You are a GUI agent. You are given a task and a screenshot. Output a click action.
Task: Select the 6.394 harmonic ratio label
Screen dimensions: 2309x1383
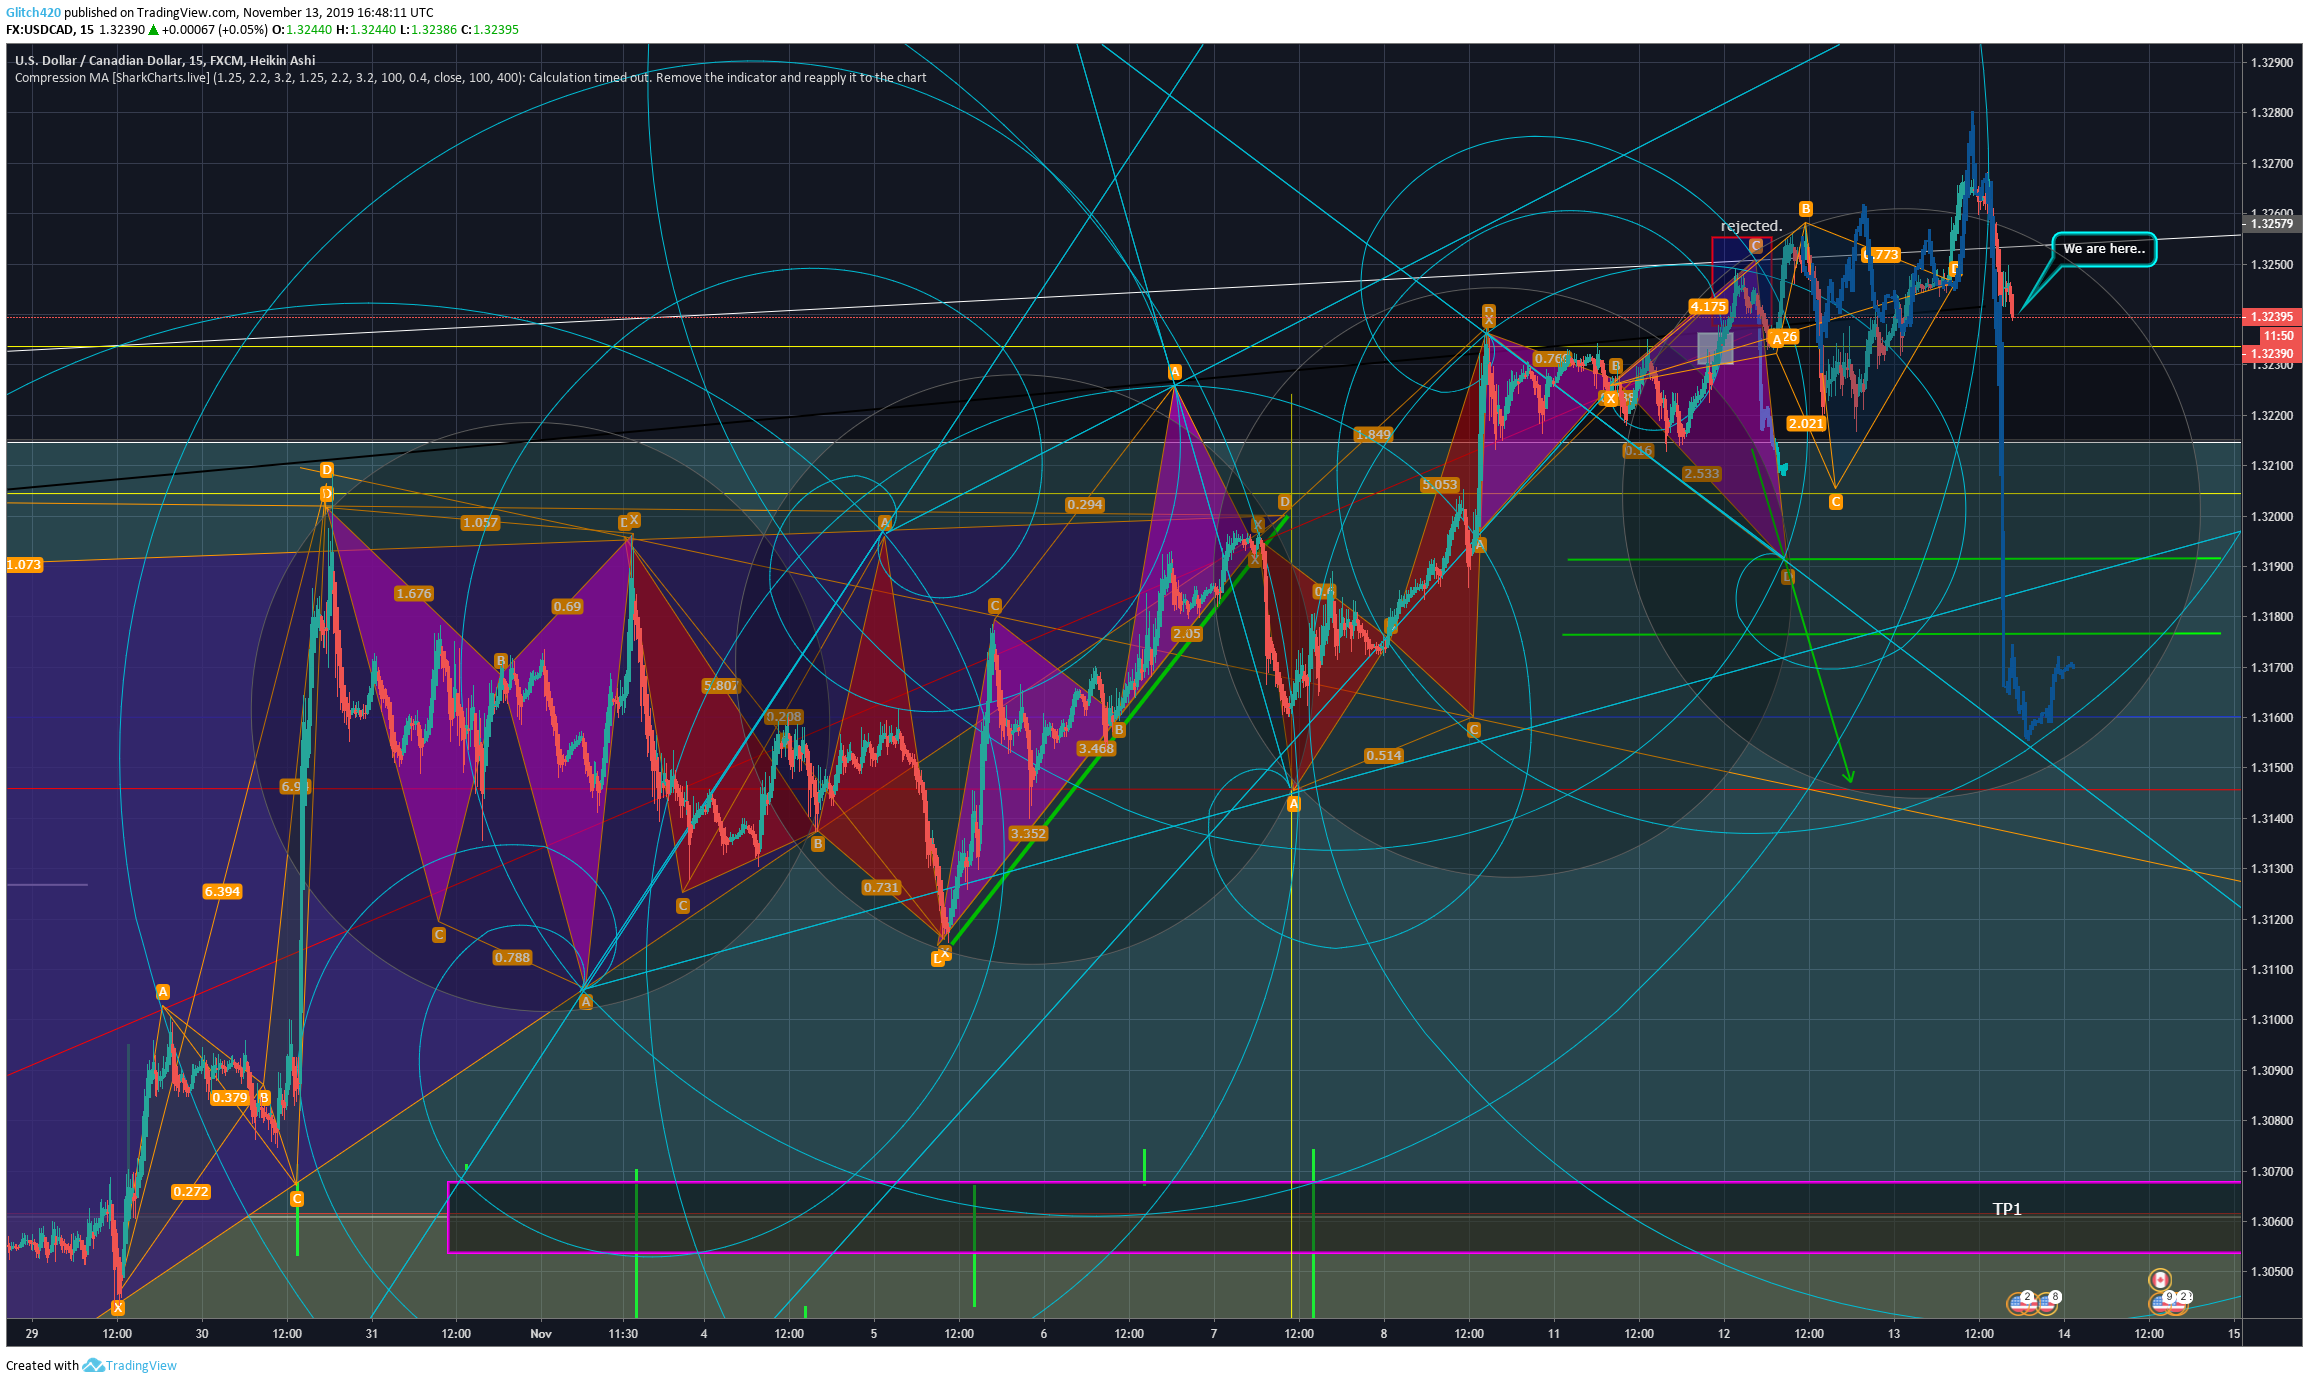click(x=222, y=891)
